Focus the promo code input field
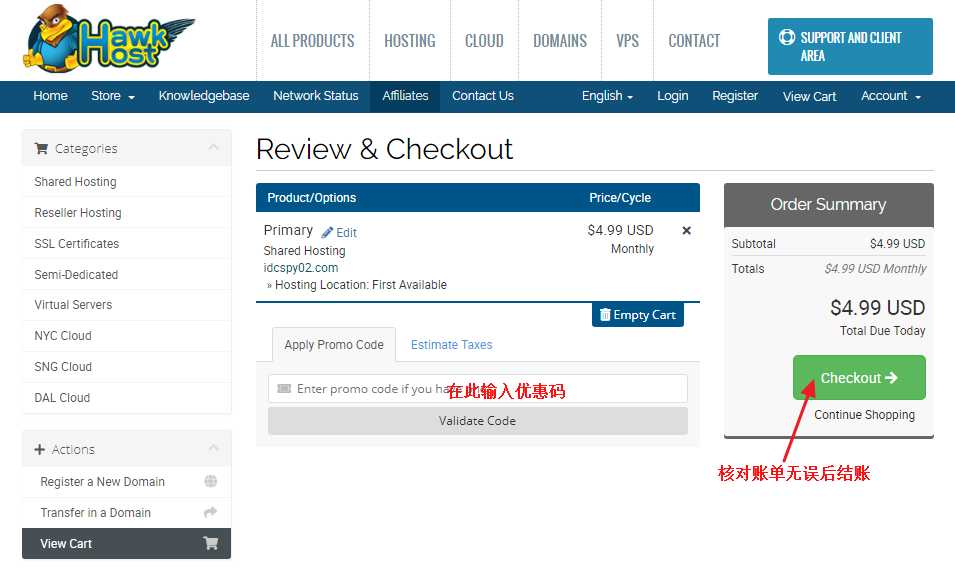955x568 pixels. click(477, 389)
